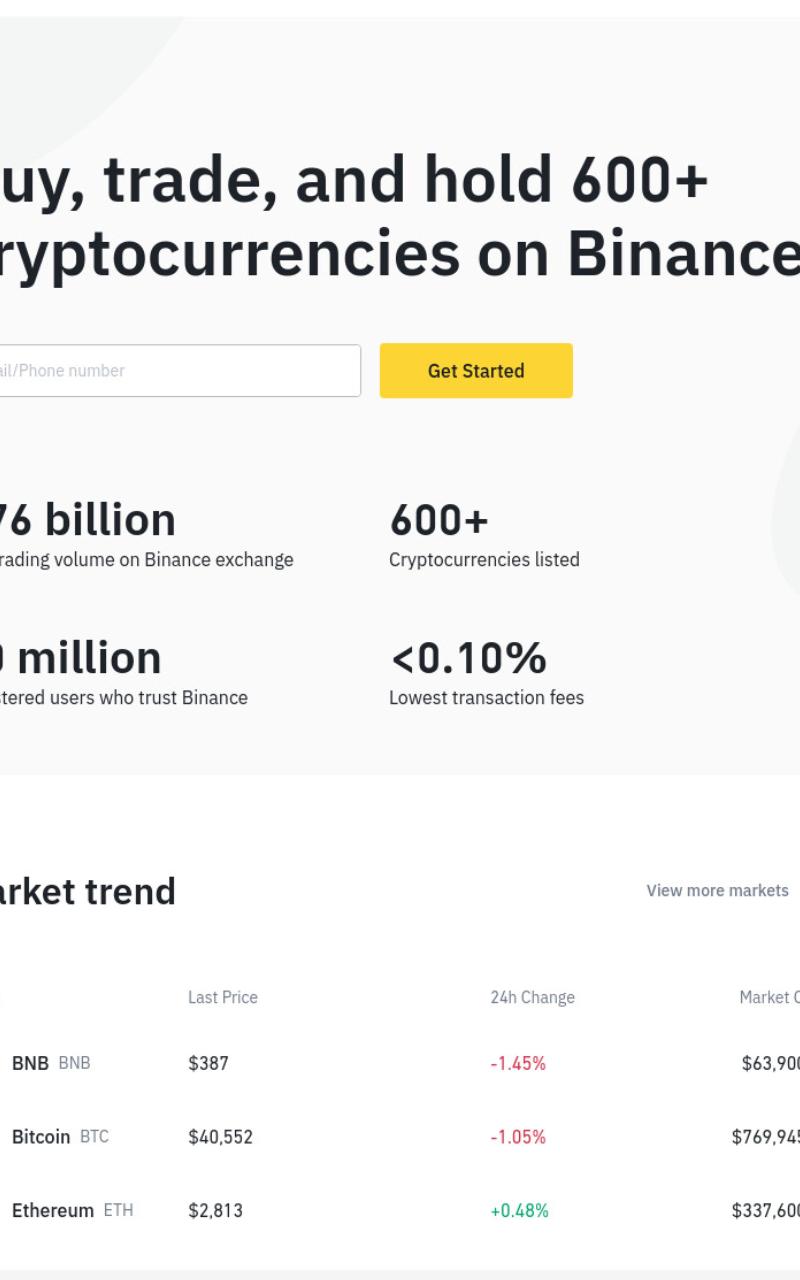Click the +0.48% change value for Ethereum

point(519,1210)
